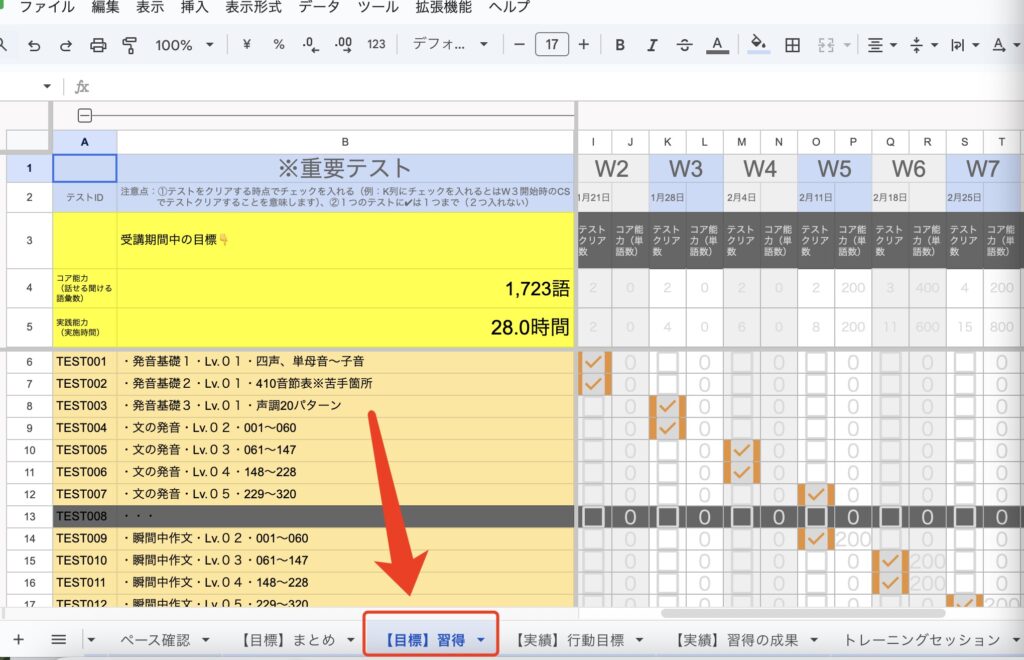Click the undo arrow icon
The image size is (1024, 660).
pos(34,45)
